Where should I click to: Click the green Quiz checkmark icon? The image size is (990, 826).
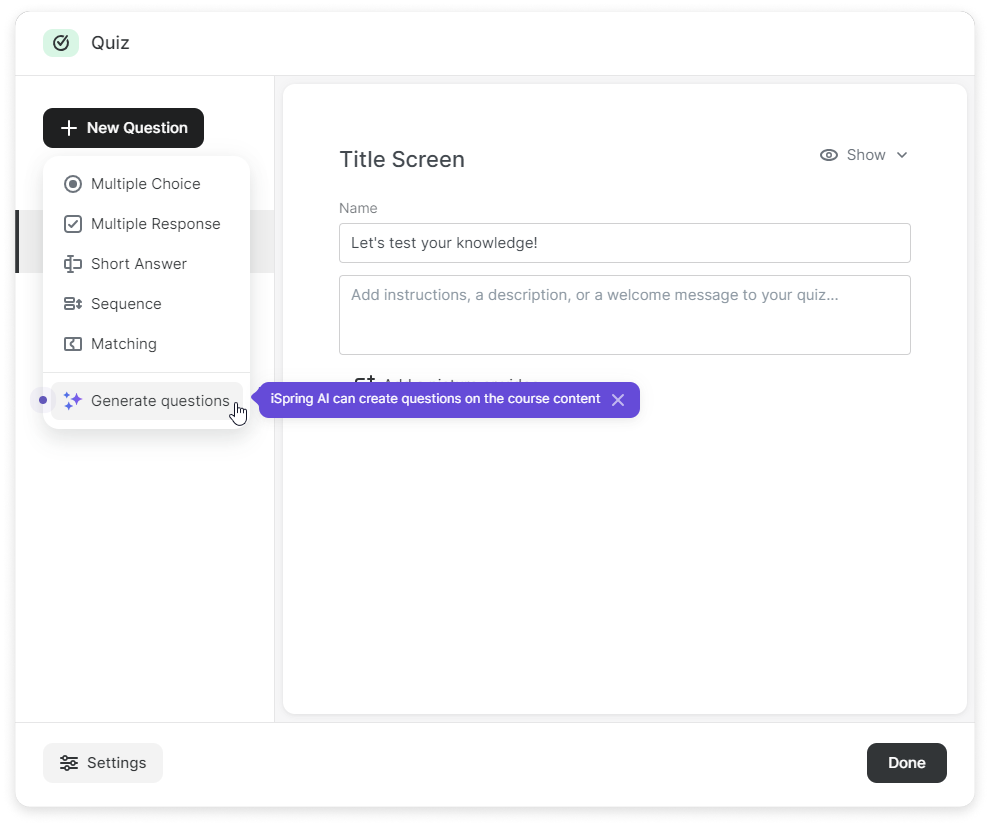(x=61, y=43)
